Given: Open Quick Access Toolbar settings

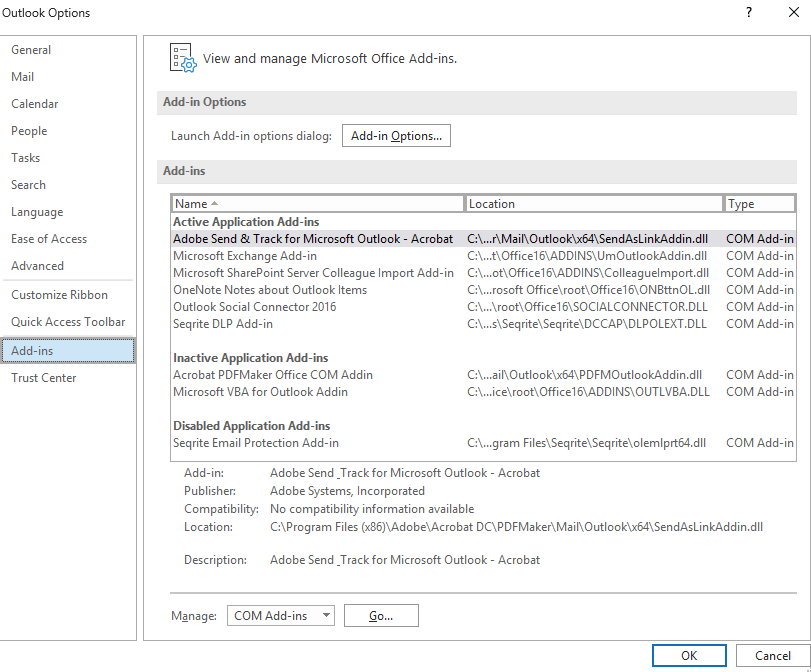Looking at the screenshot, I should [x=68, y=322].
